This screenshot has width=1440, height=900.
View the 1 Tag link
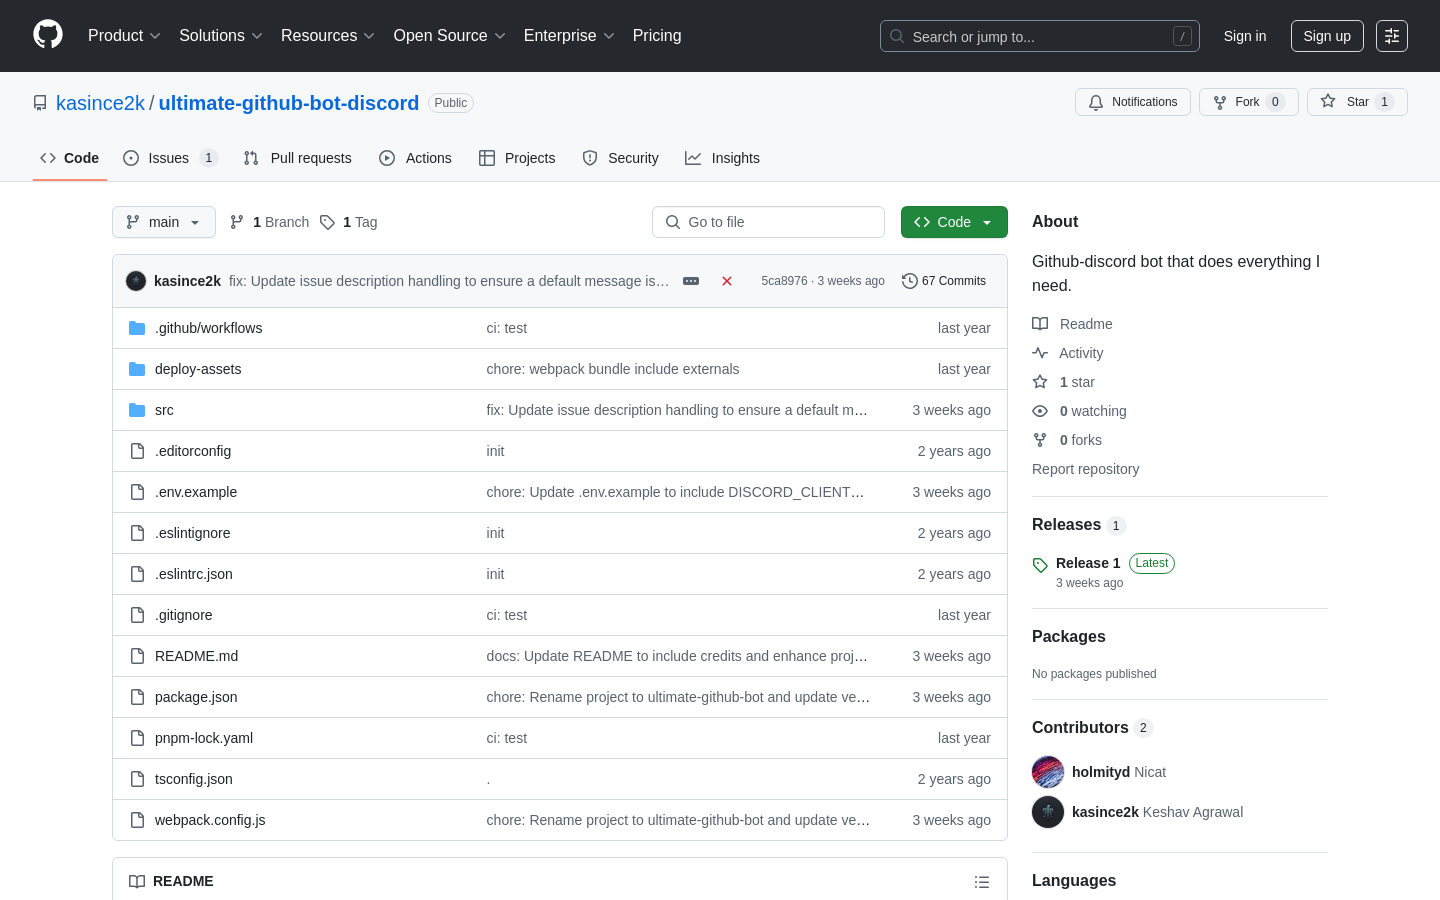[349, 222]
